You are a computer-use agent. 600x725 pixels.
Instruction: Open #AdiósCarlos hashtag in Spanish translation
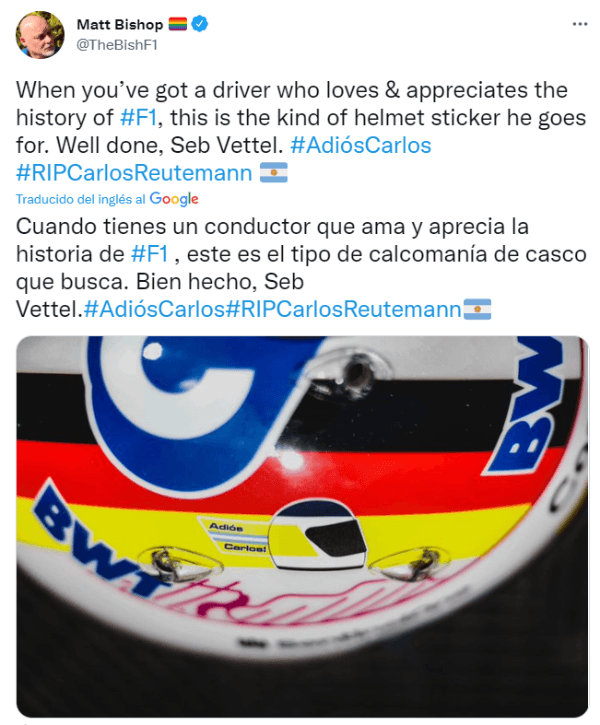[x=154, y=309]
